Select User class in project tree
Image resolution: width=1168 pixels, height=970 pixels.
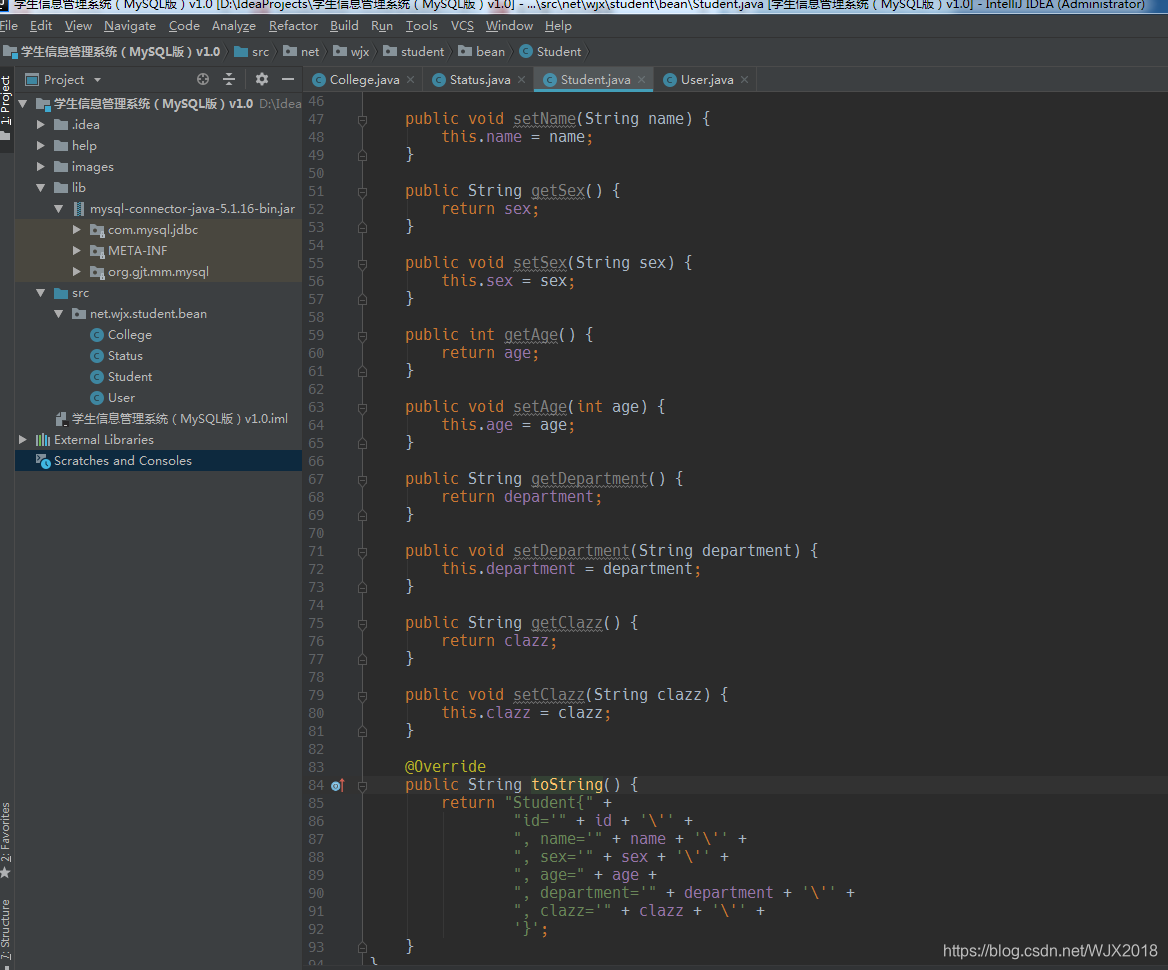121,398
